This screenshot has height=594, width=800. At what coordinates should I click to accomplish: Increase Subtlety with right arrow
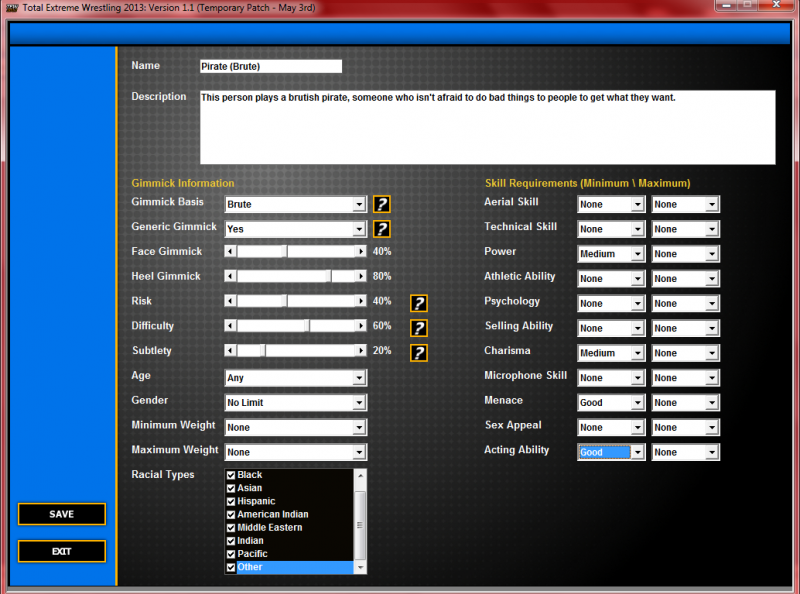361,350
